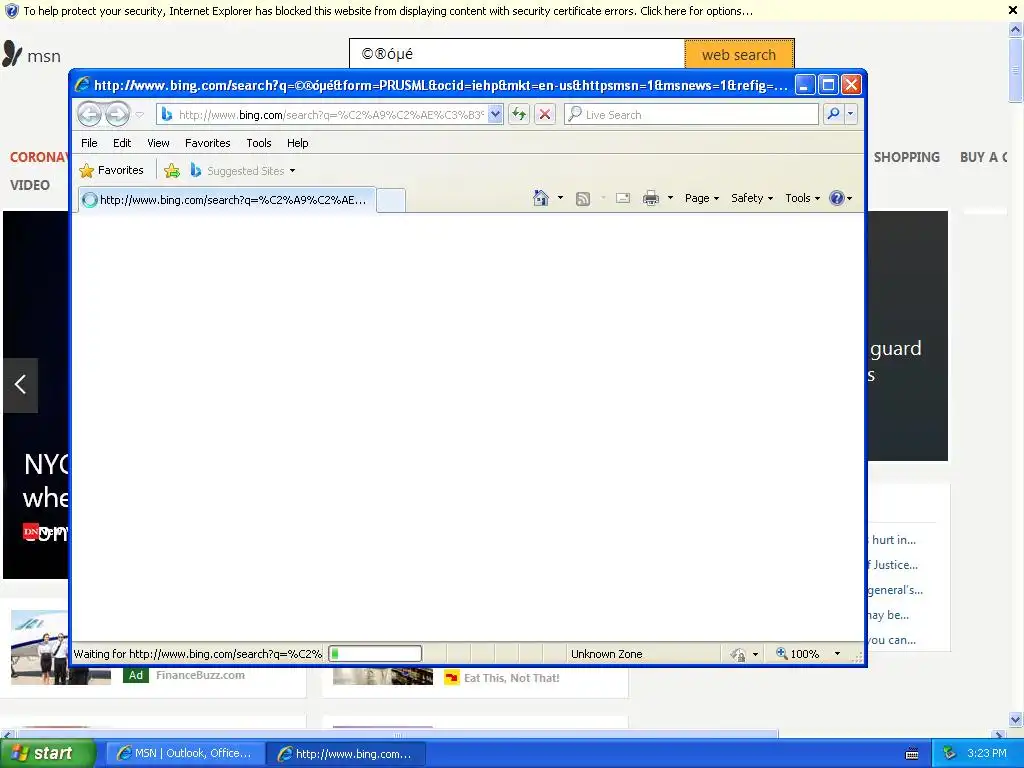Open the Safety command bar menu
Screen dimensions: 1024x768
tap(752, 198)
